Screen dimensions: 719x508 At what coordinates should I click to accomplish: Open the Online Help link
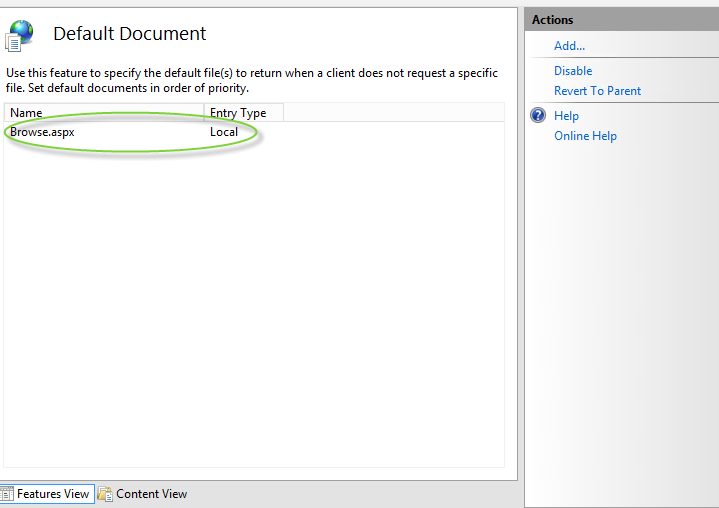585,136
